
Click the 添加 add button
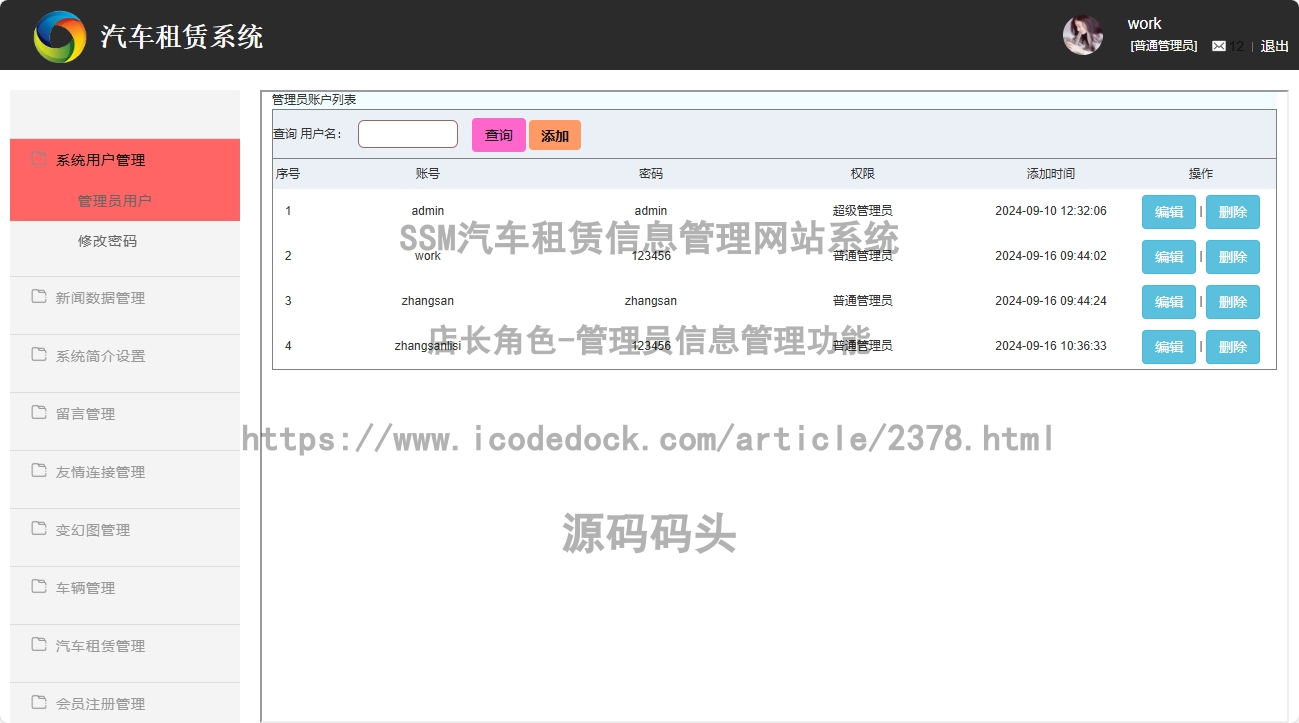pos(555,135)
